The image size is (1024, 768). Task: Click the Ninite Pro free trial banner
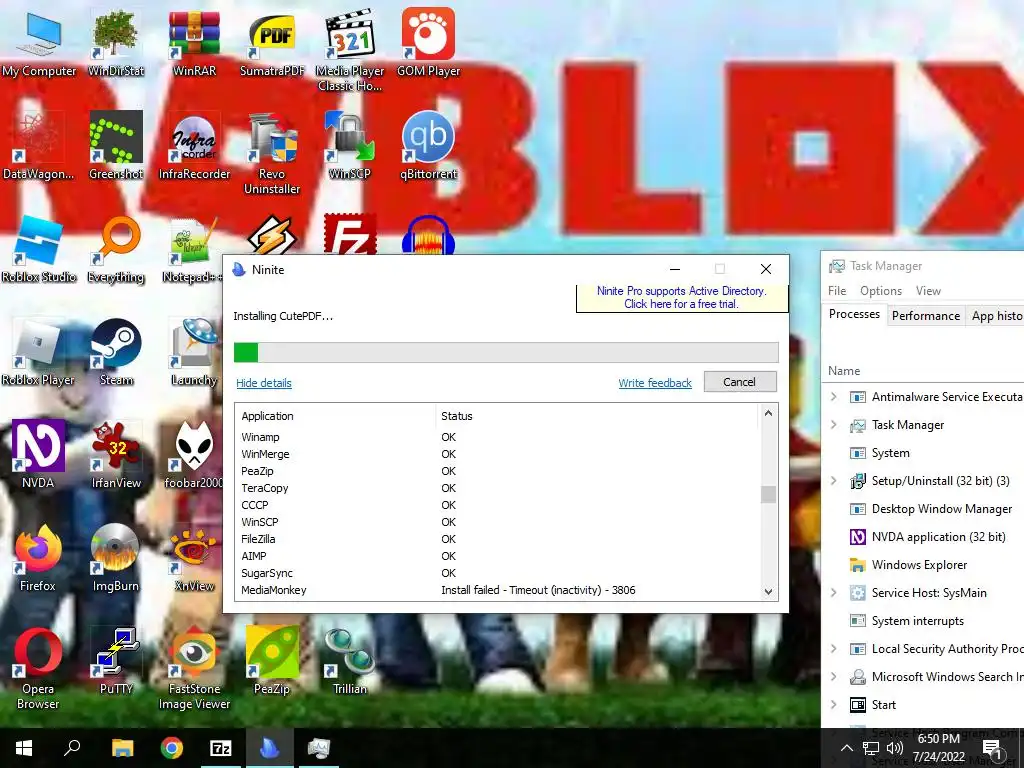point(682,298)
